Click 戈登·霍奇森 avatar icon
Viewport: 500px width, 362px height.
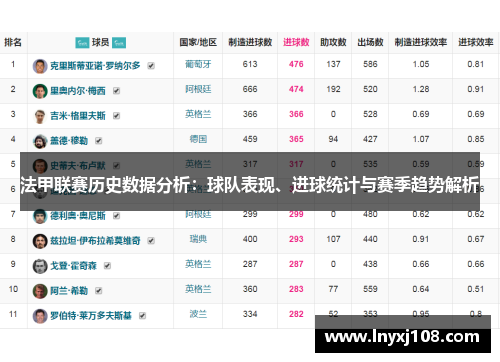point(40,266)
